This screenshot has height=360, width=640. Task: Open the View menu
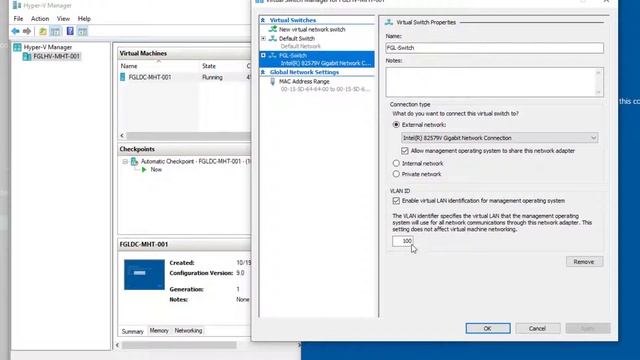click(63, 19)
